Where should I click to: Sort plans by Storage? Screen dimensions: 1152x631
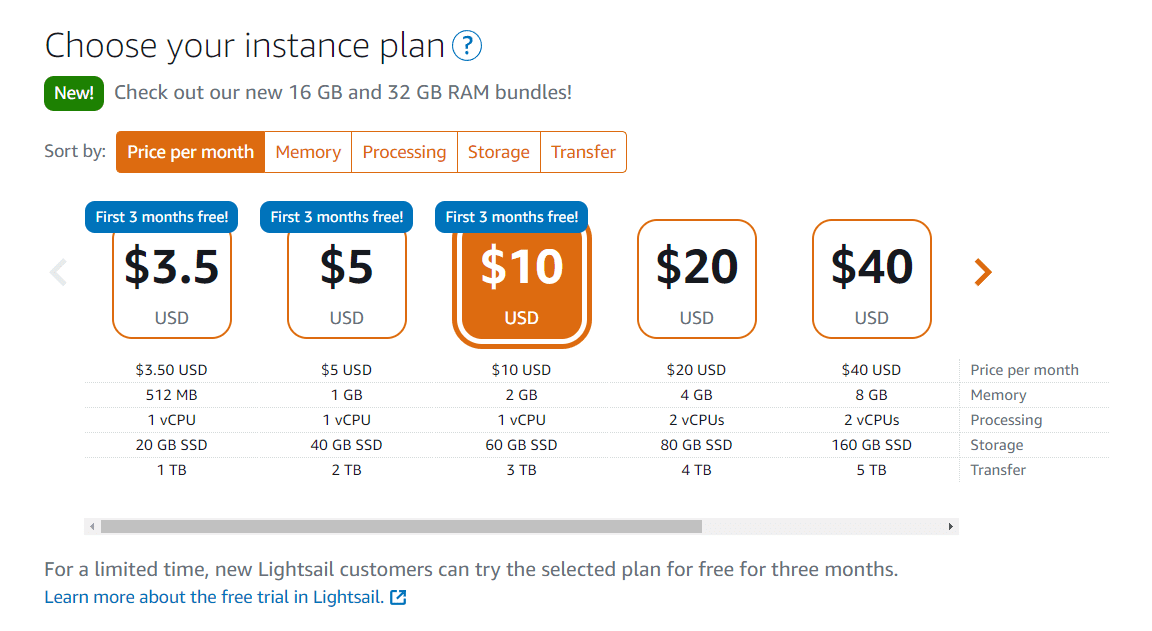(498, 151)
